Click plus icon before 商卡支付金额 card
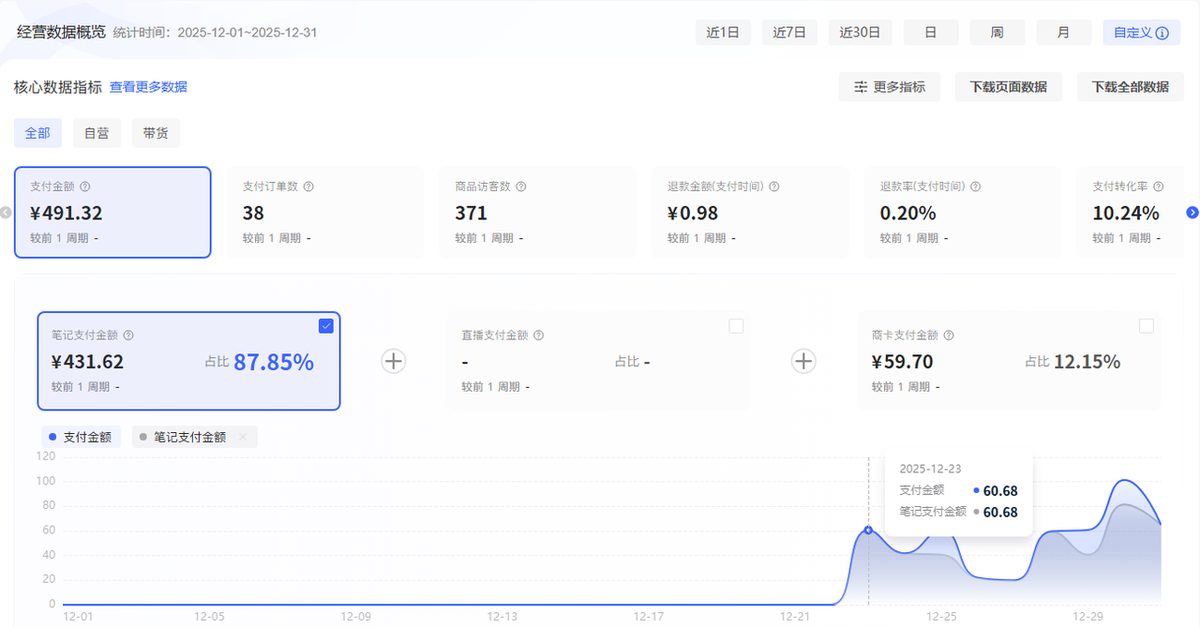 [x=803, y=361]
